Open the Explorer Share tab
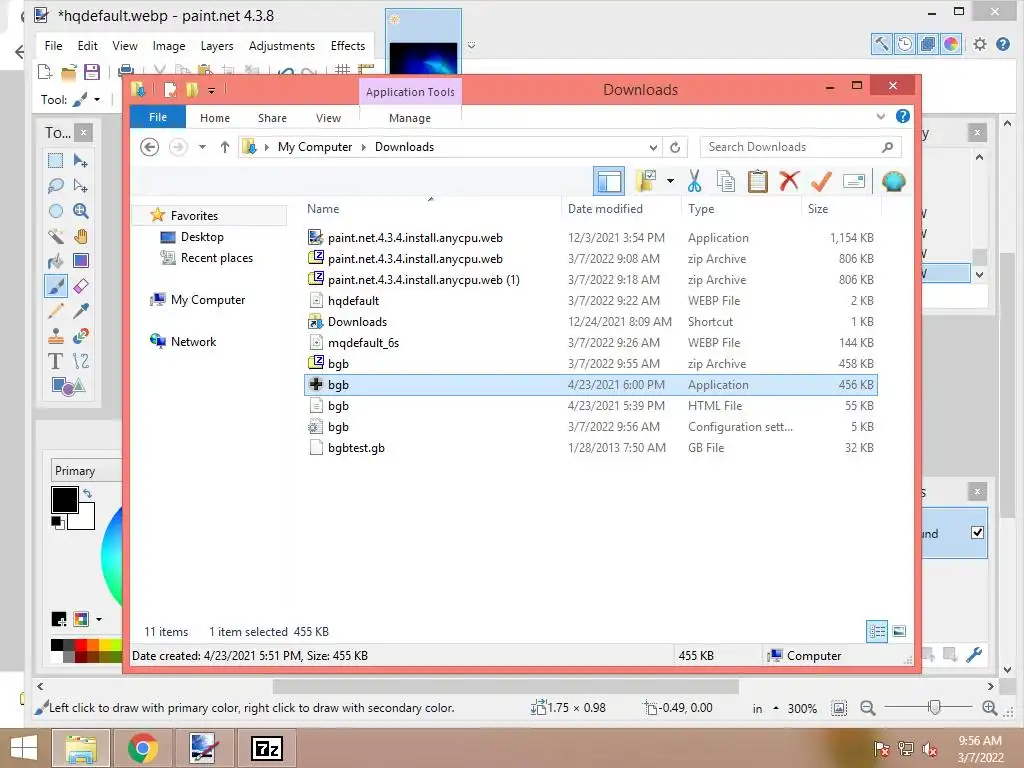Screen dimensions: 1024x768 [272, 118]
